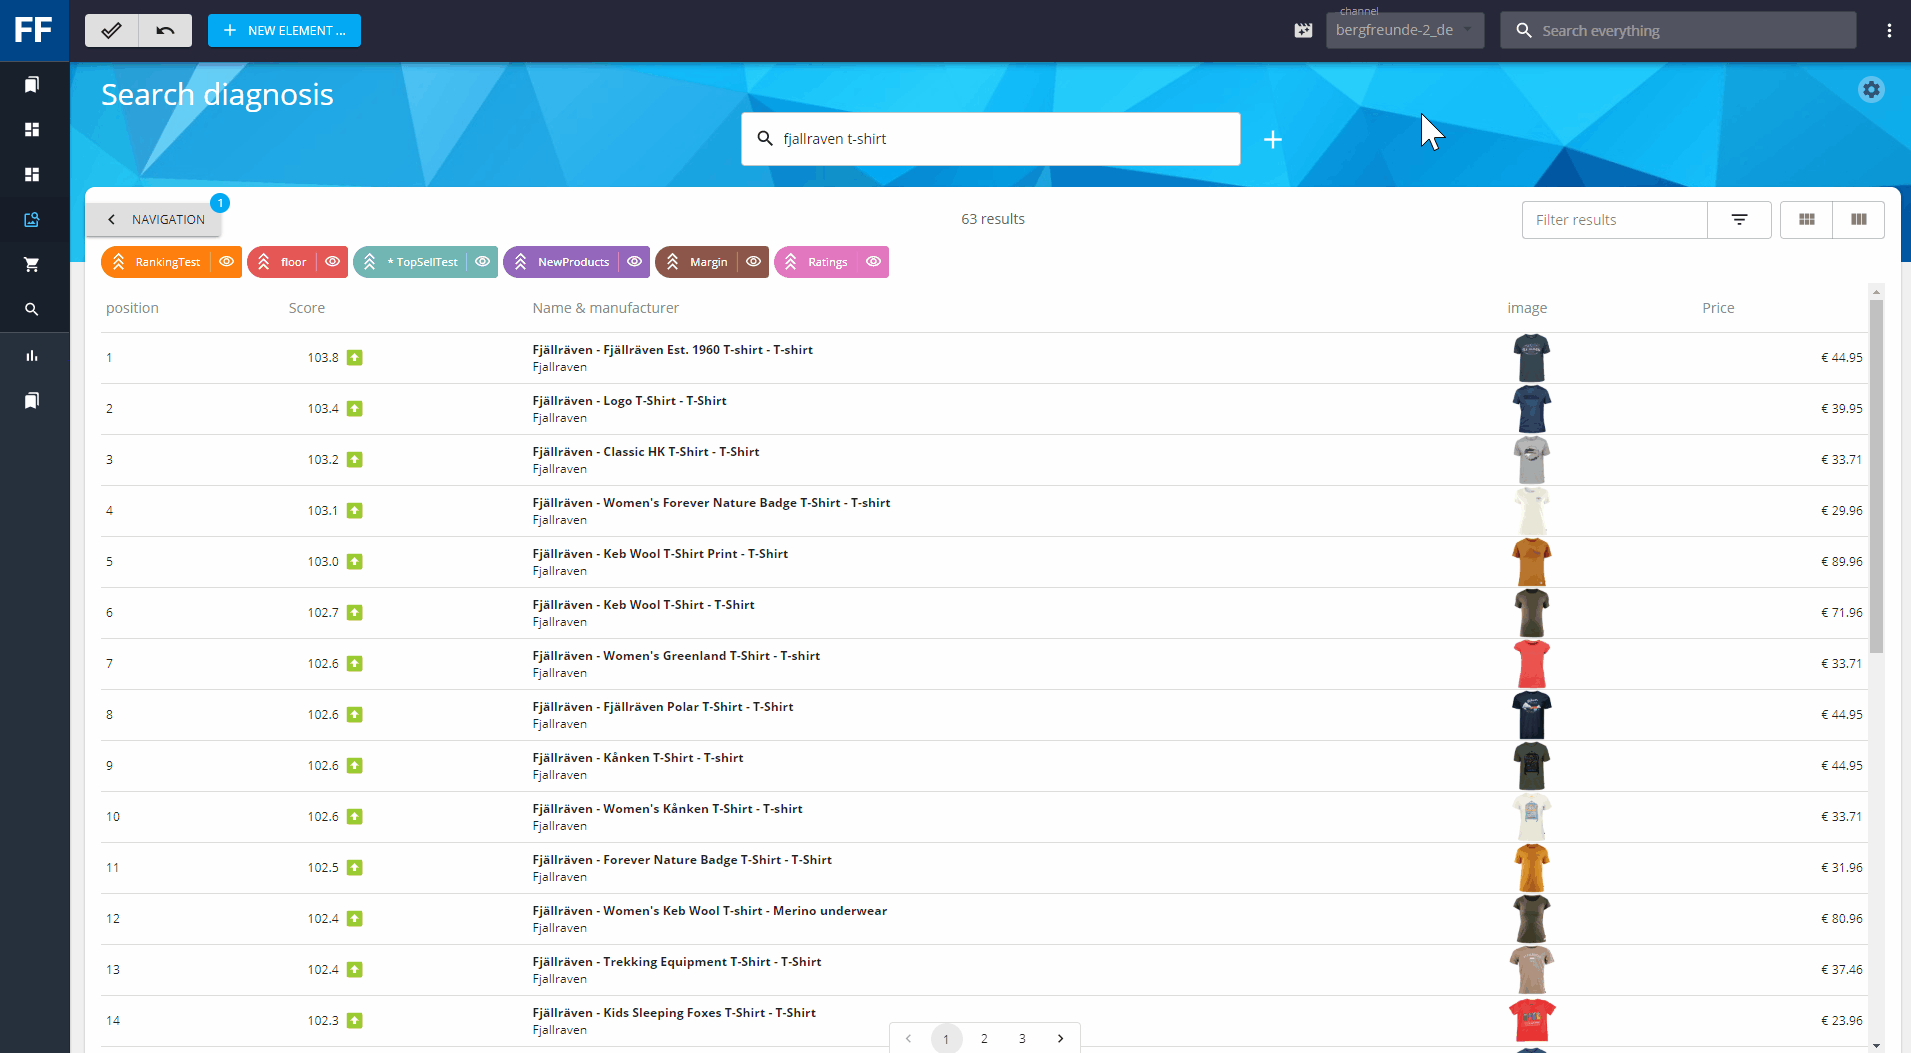Open the filter options icon

[x=1739, y=220]
